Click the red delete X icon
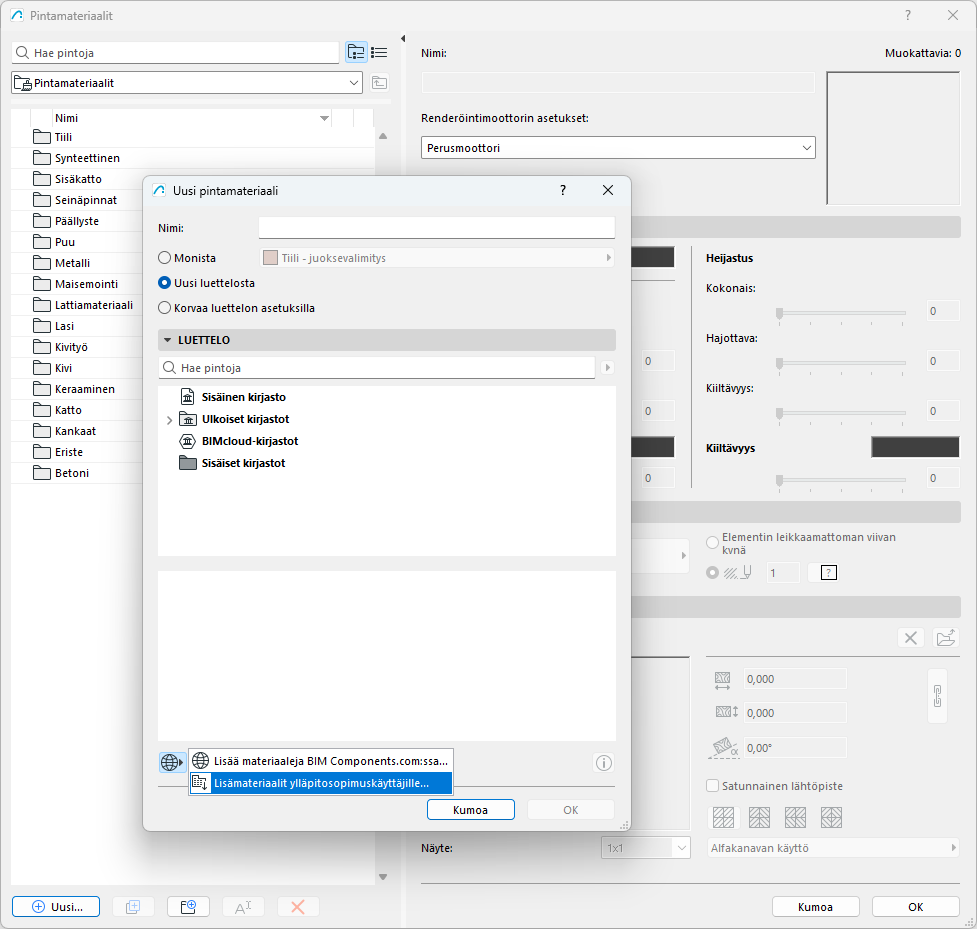Screen dimensions: 977x929 (297, 907)
